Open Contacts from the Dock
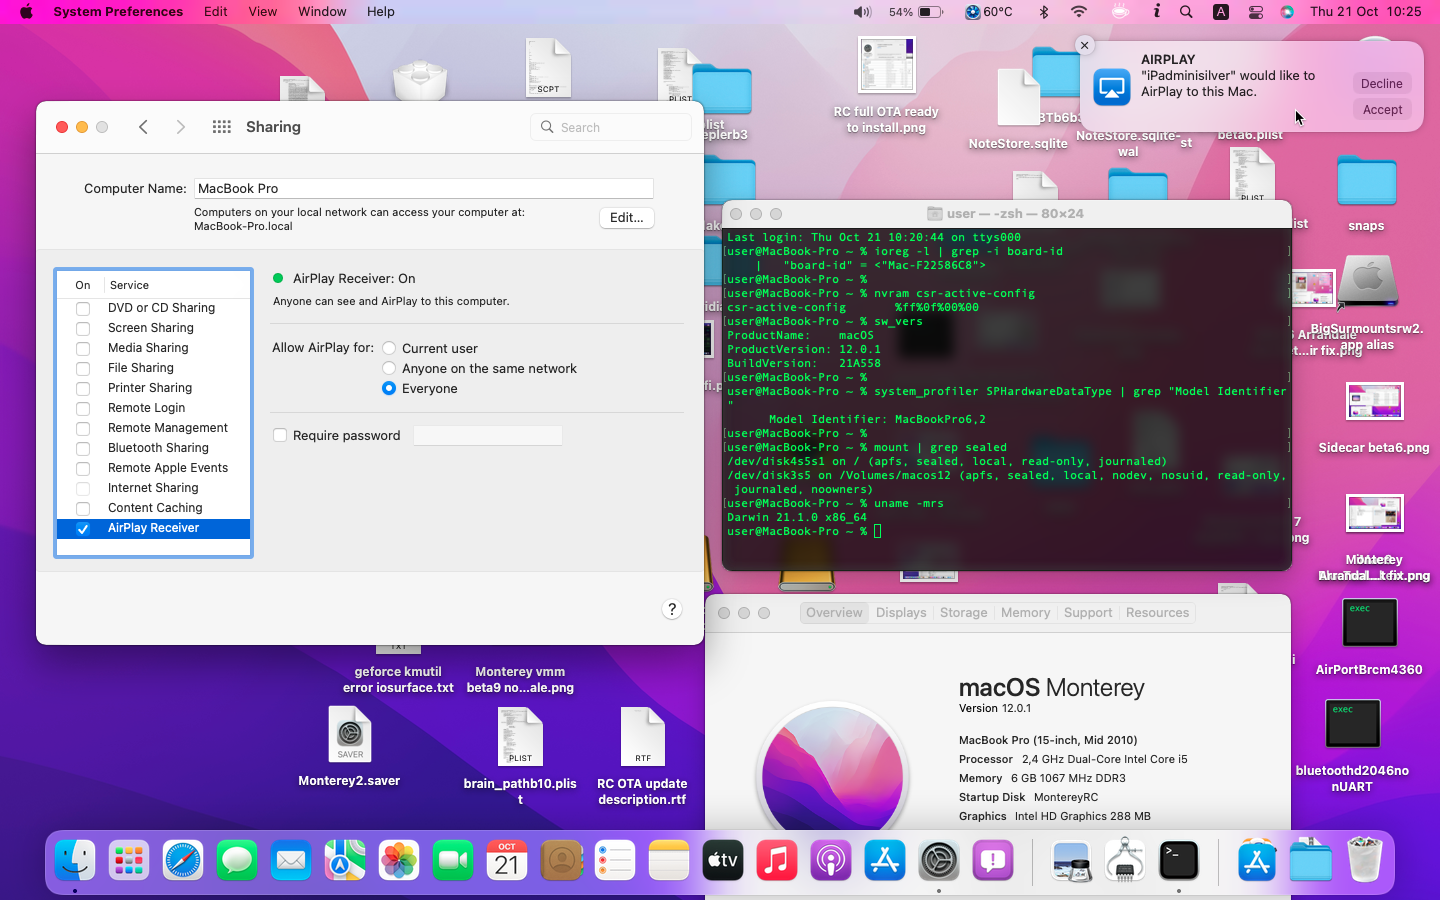Screen dimensions: 1440x900 (561, 860)
